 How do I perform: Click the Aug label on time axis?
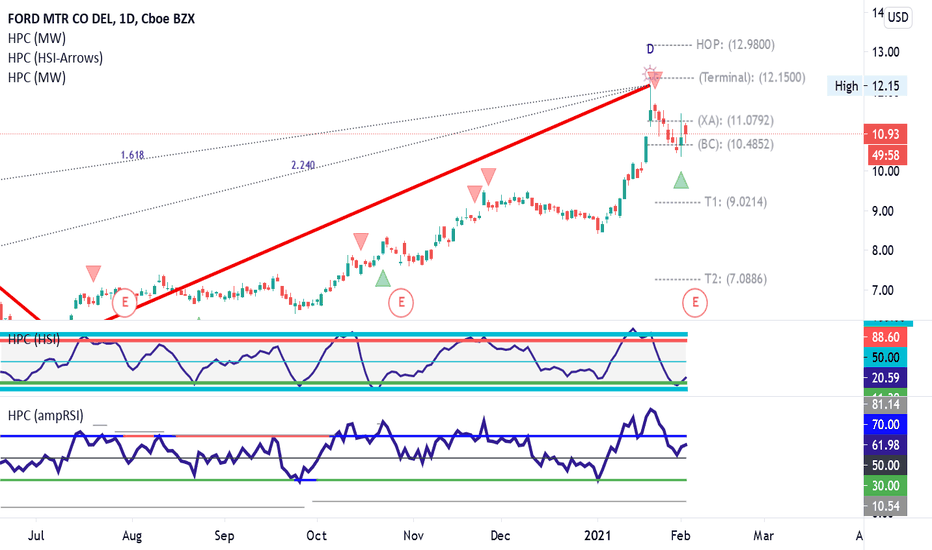(132, 536)
